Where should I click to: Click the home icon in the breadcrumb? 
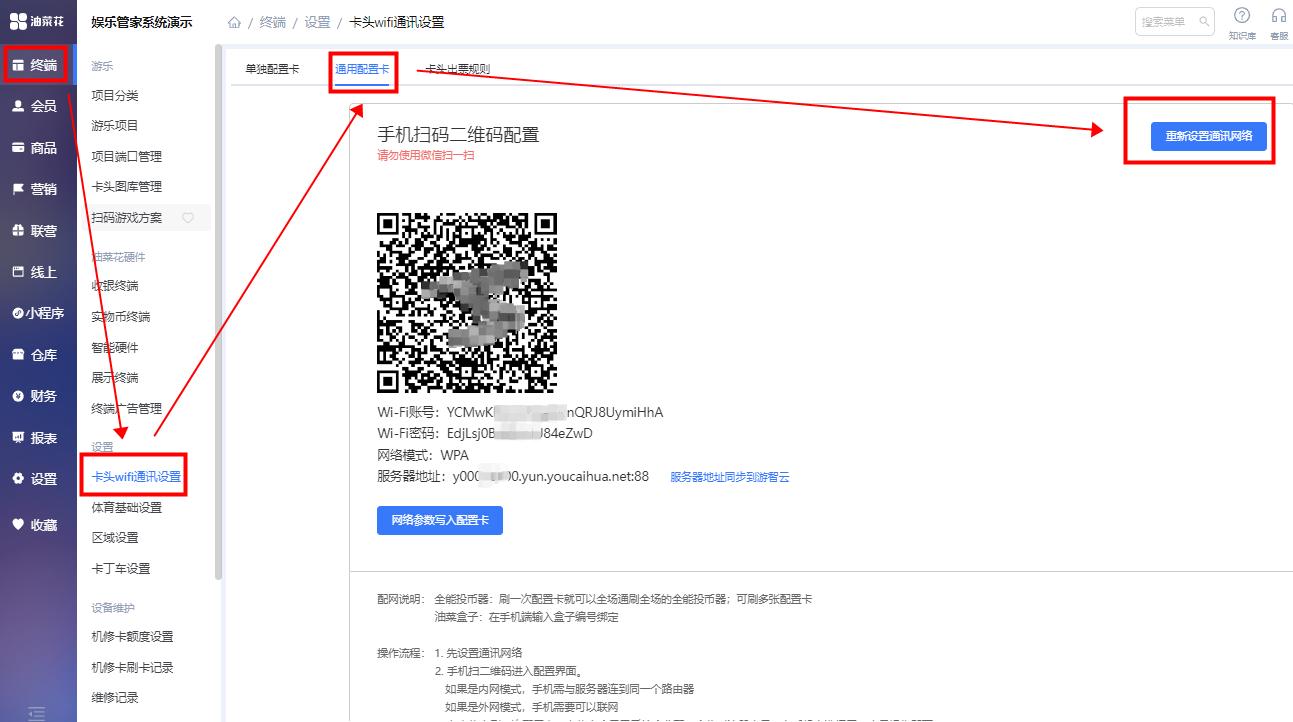click(234, 22)
